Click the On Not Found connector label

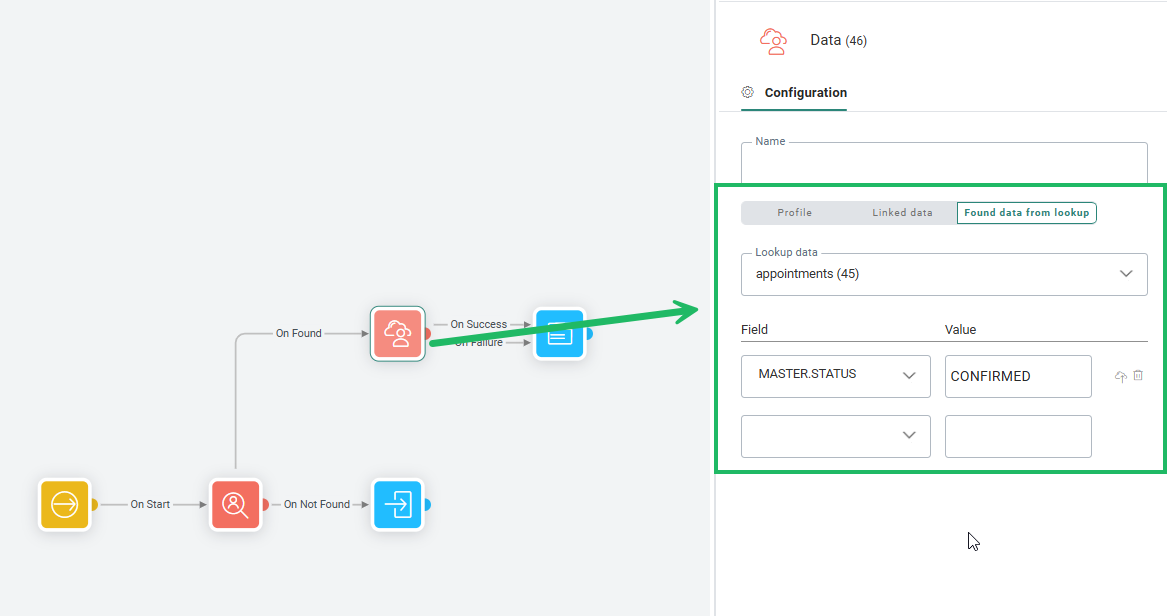[x=317, y=504]
